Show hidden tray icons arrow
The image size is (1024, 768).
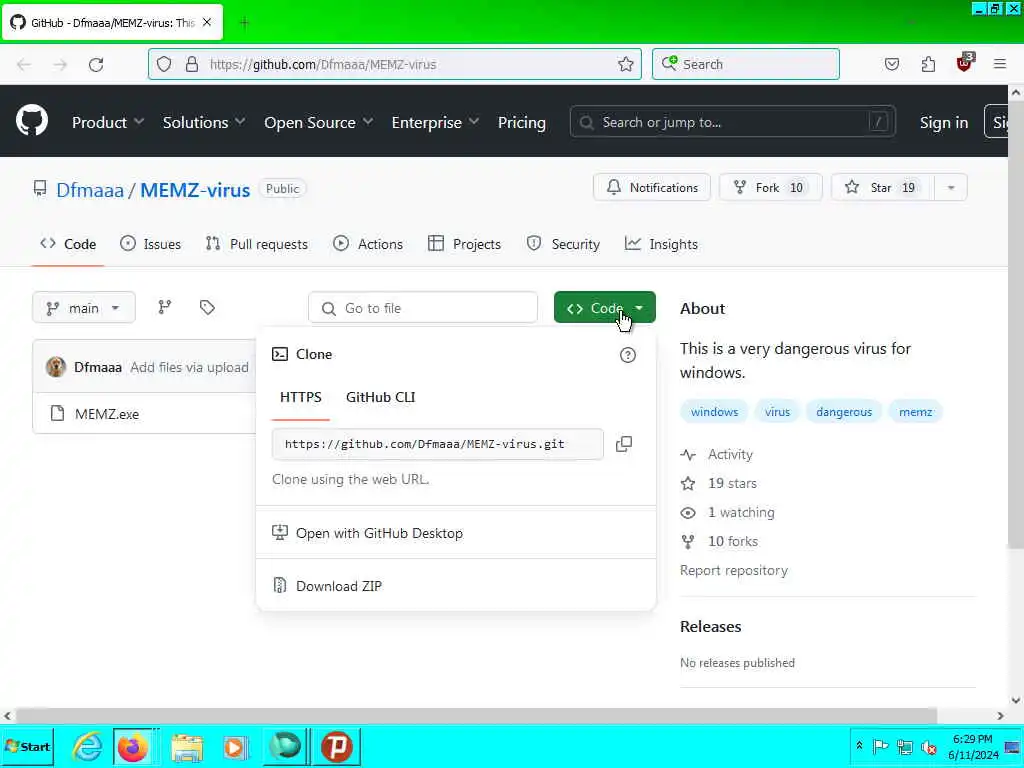859,746
